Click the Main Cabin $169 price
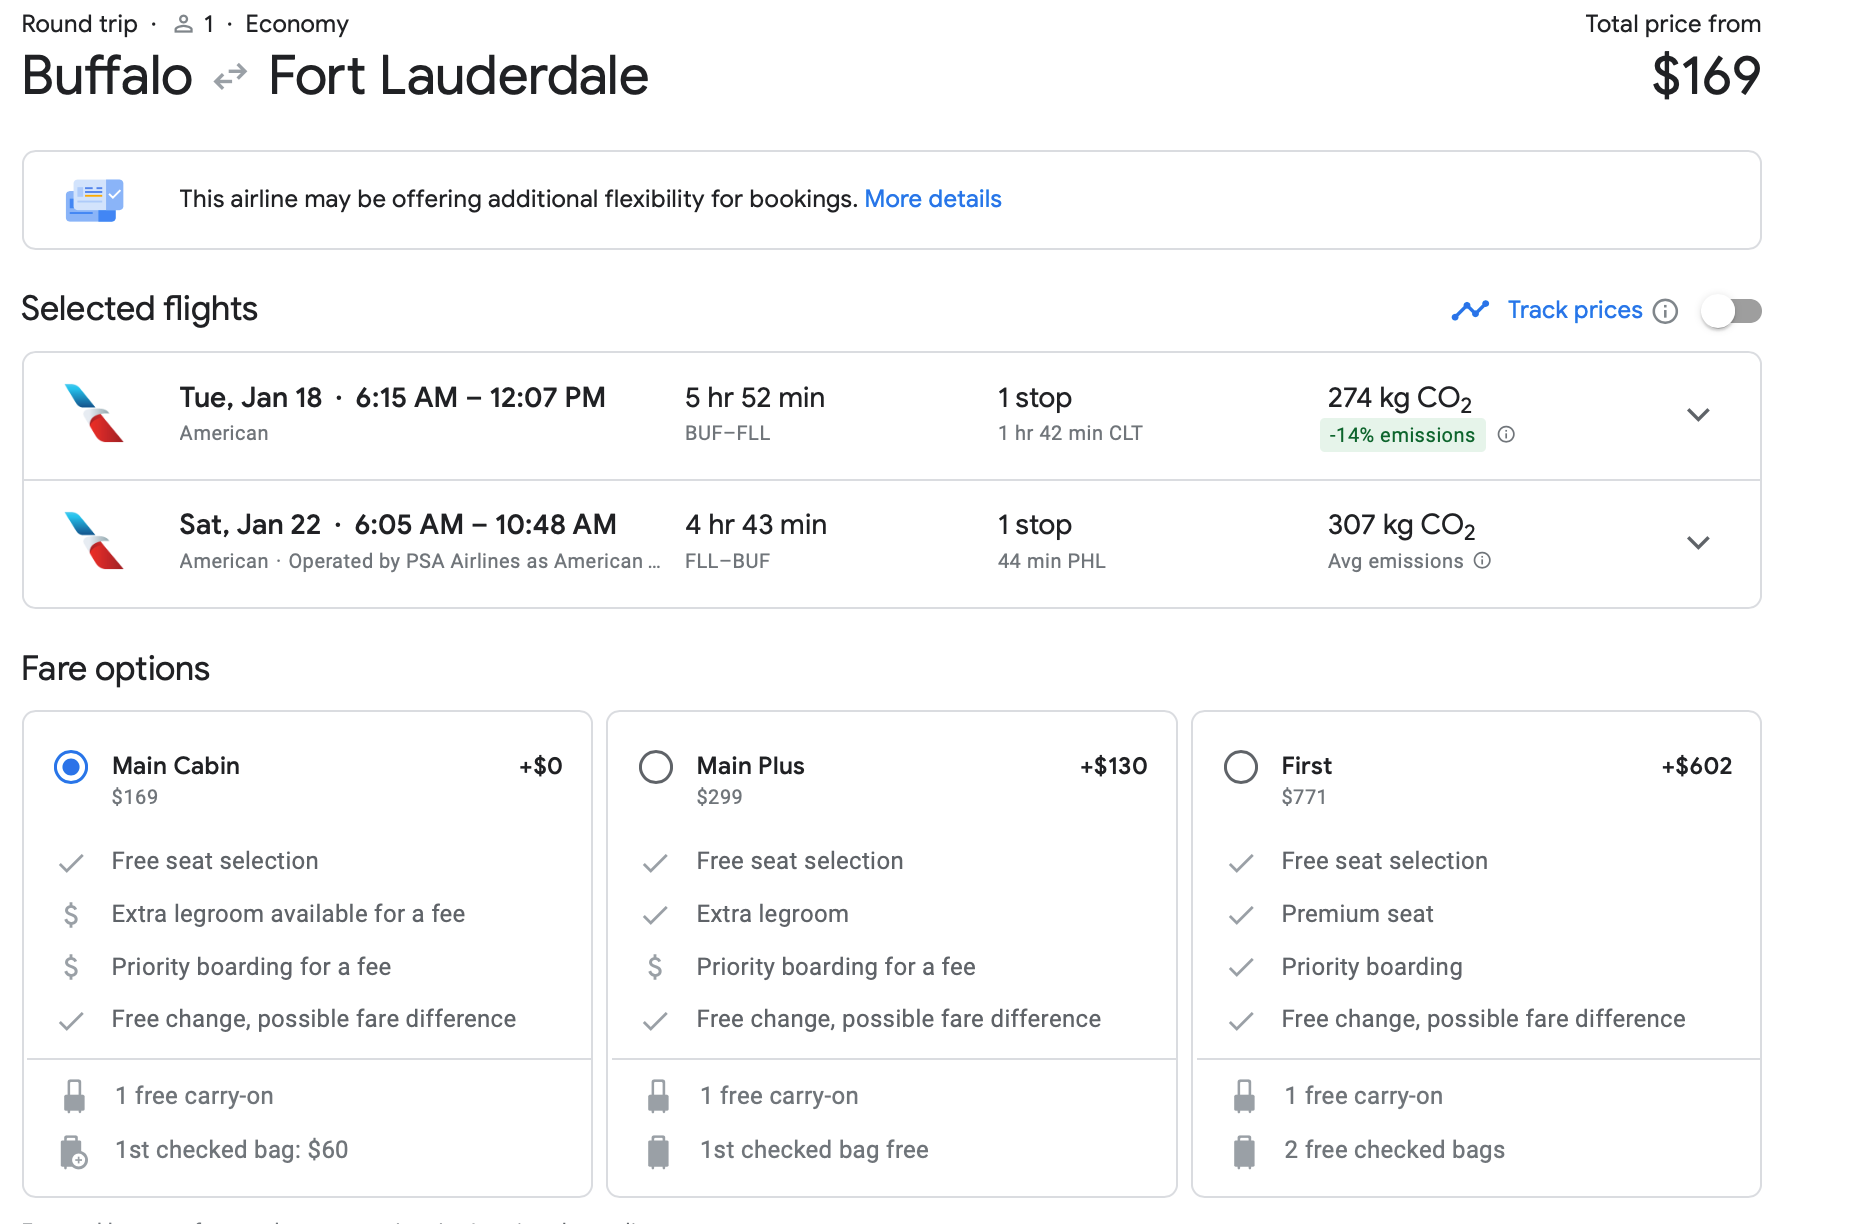The height and width of the screenshot is (1224, 1864). [x=135, y=797]
